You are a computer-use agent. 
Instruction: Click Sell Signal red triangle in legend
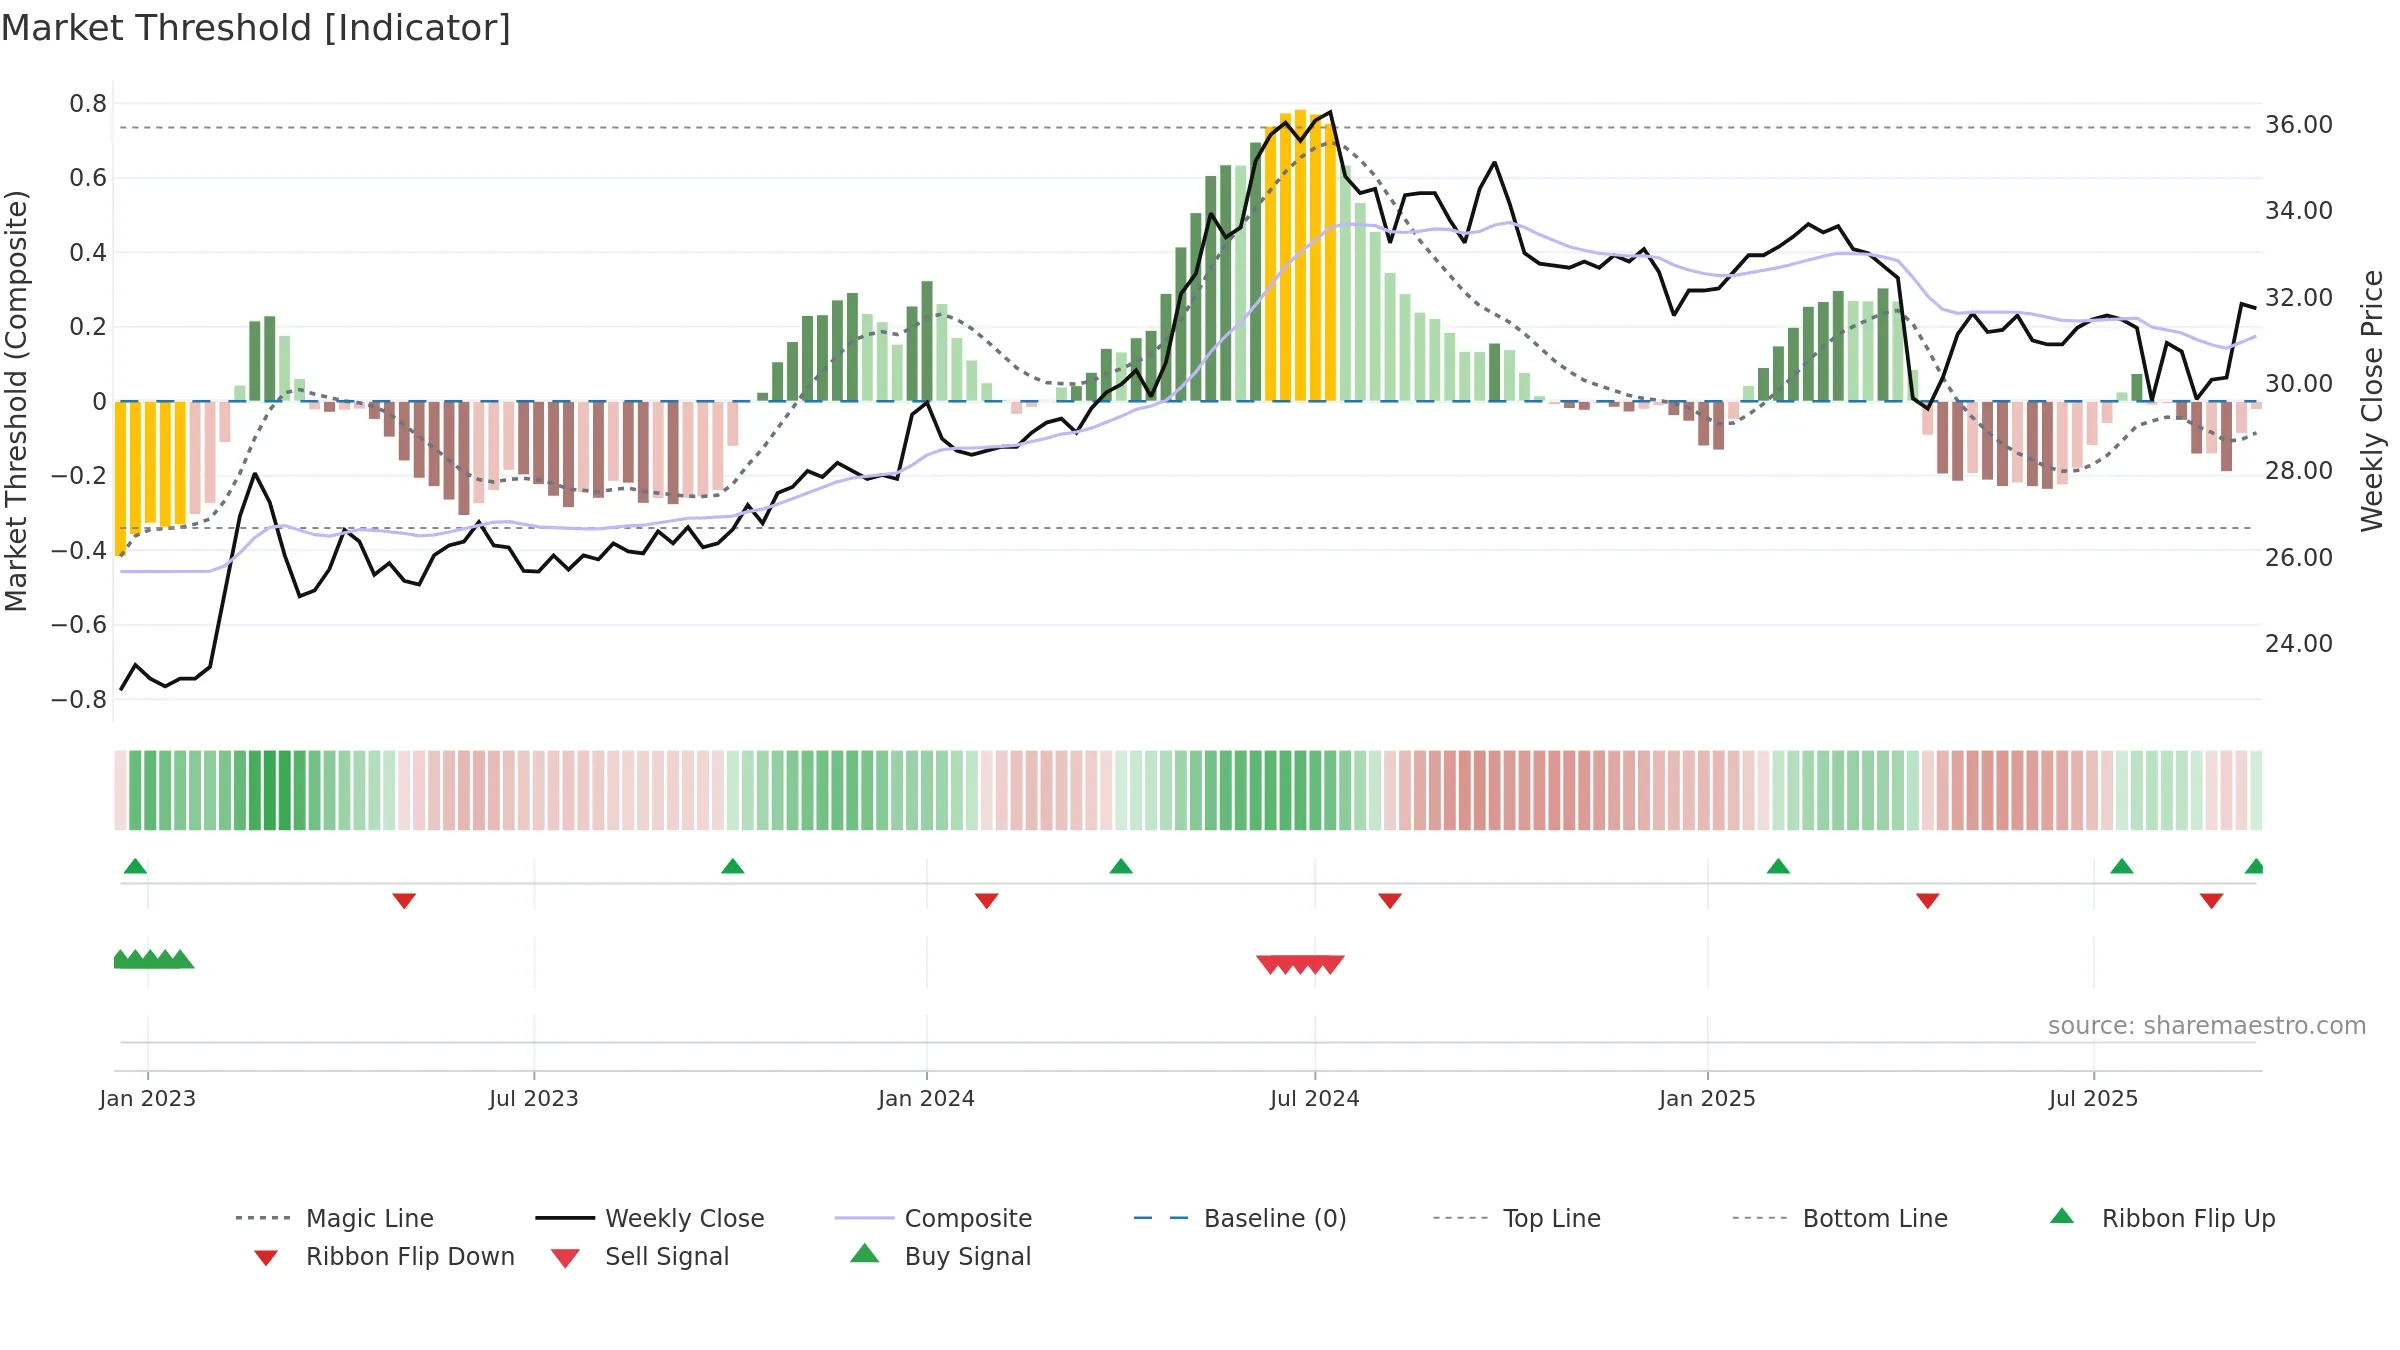click(x=565, y=1258)
